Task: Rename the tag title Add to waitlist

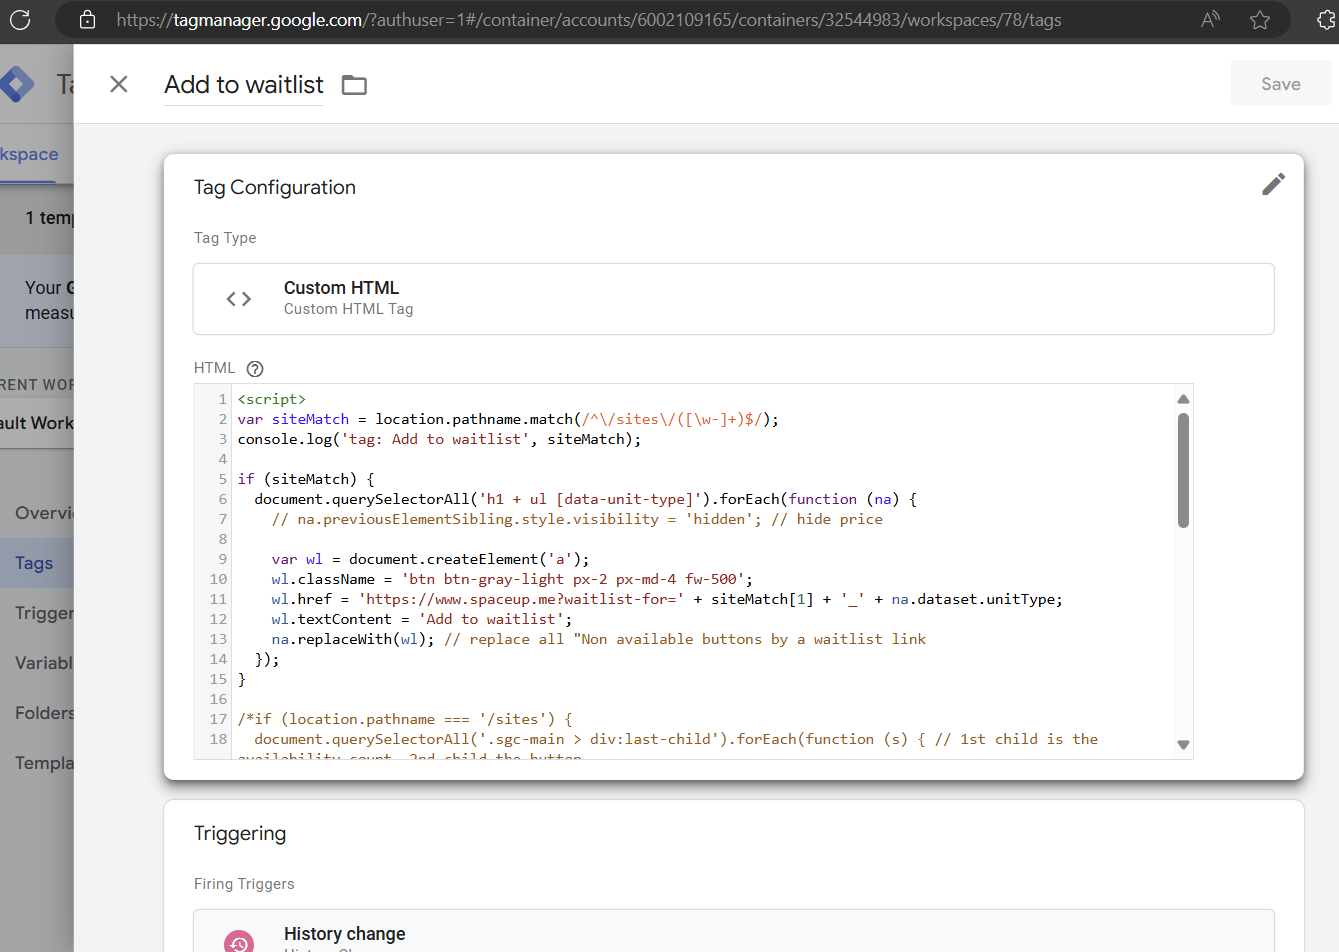Action: point(244,85)
